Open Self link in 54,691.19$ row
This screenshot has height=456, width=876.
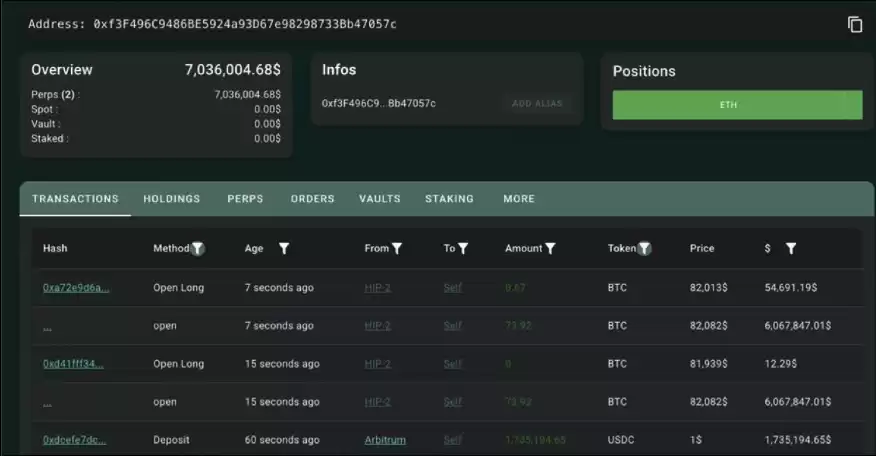pos(453,288)
